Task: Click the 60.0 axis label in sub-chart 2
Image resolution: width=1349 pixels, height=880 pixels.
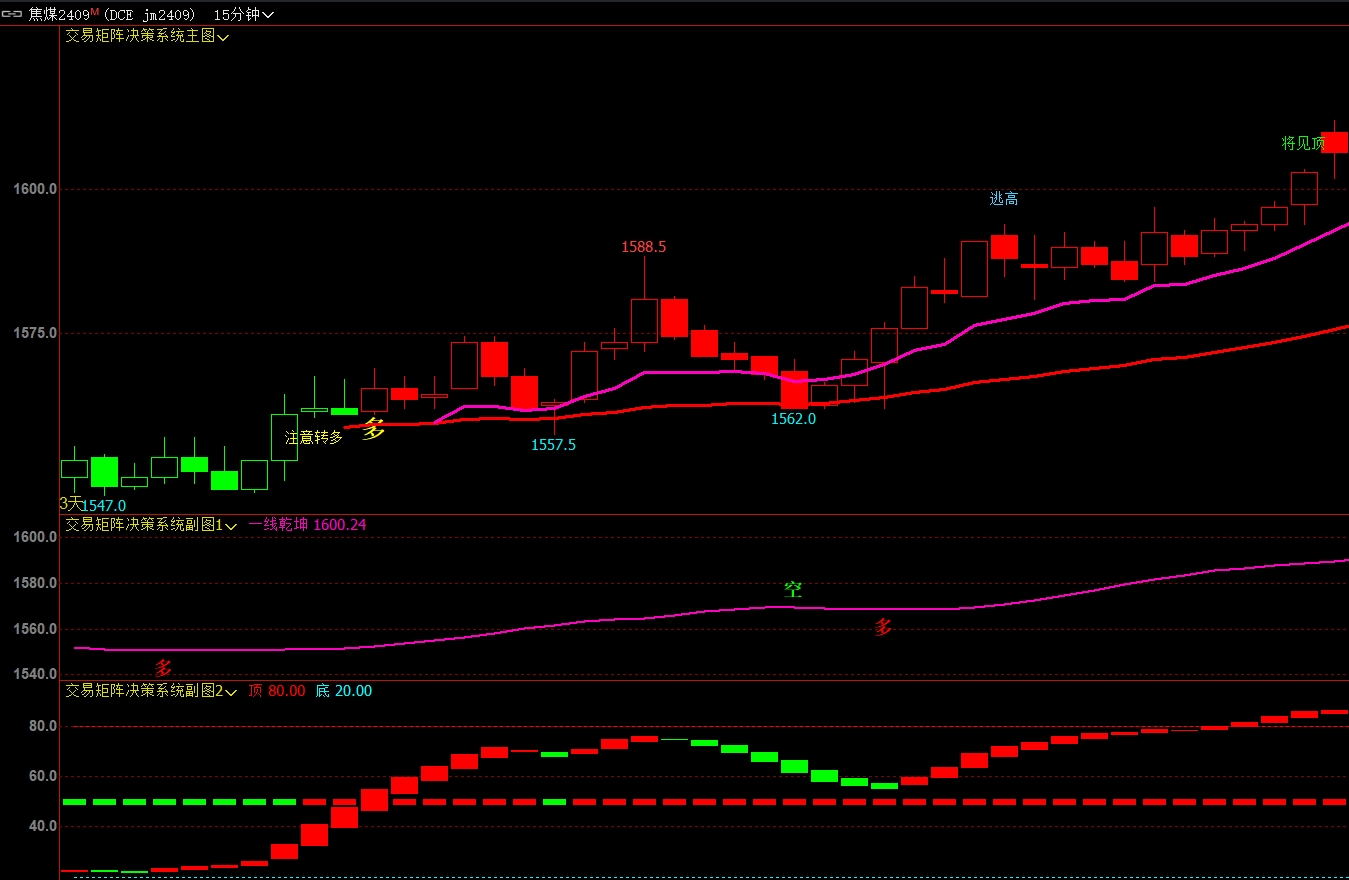Action: 41,777
